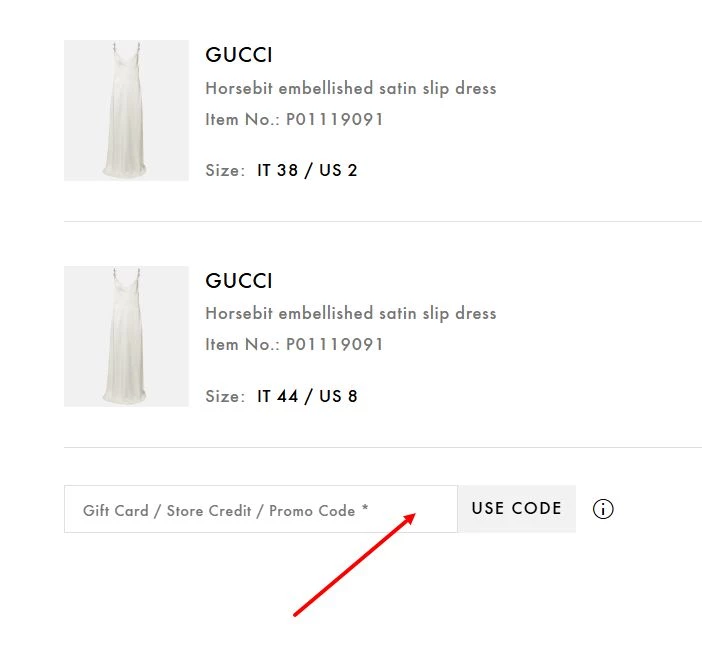Open second Horsebit embellished satin slip dress title
This screenshot has height=650, width=702.
click(351, 313)
